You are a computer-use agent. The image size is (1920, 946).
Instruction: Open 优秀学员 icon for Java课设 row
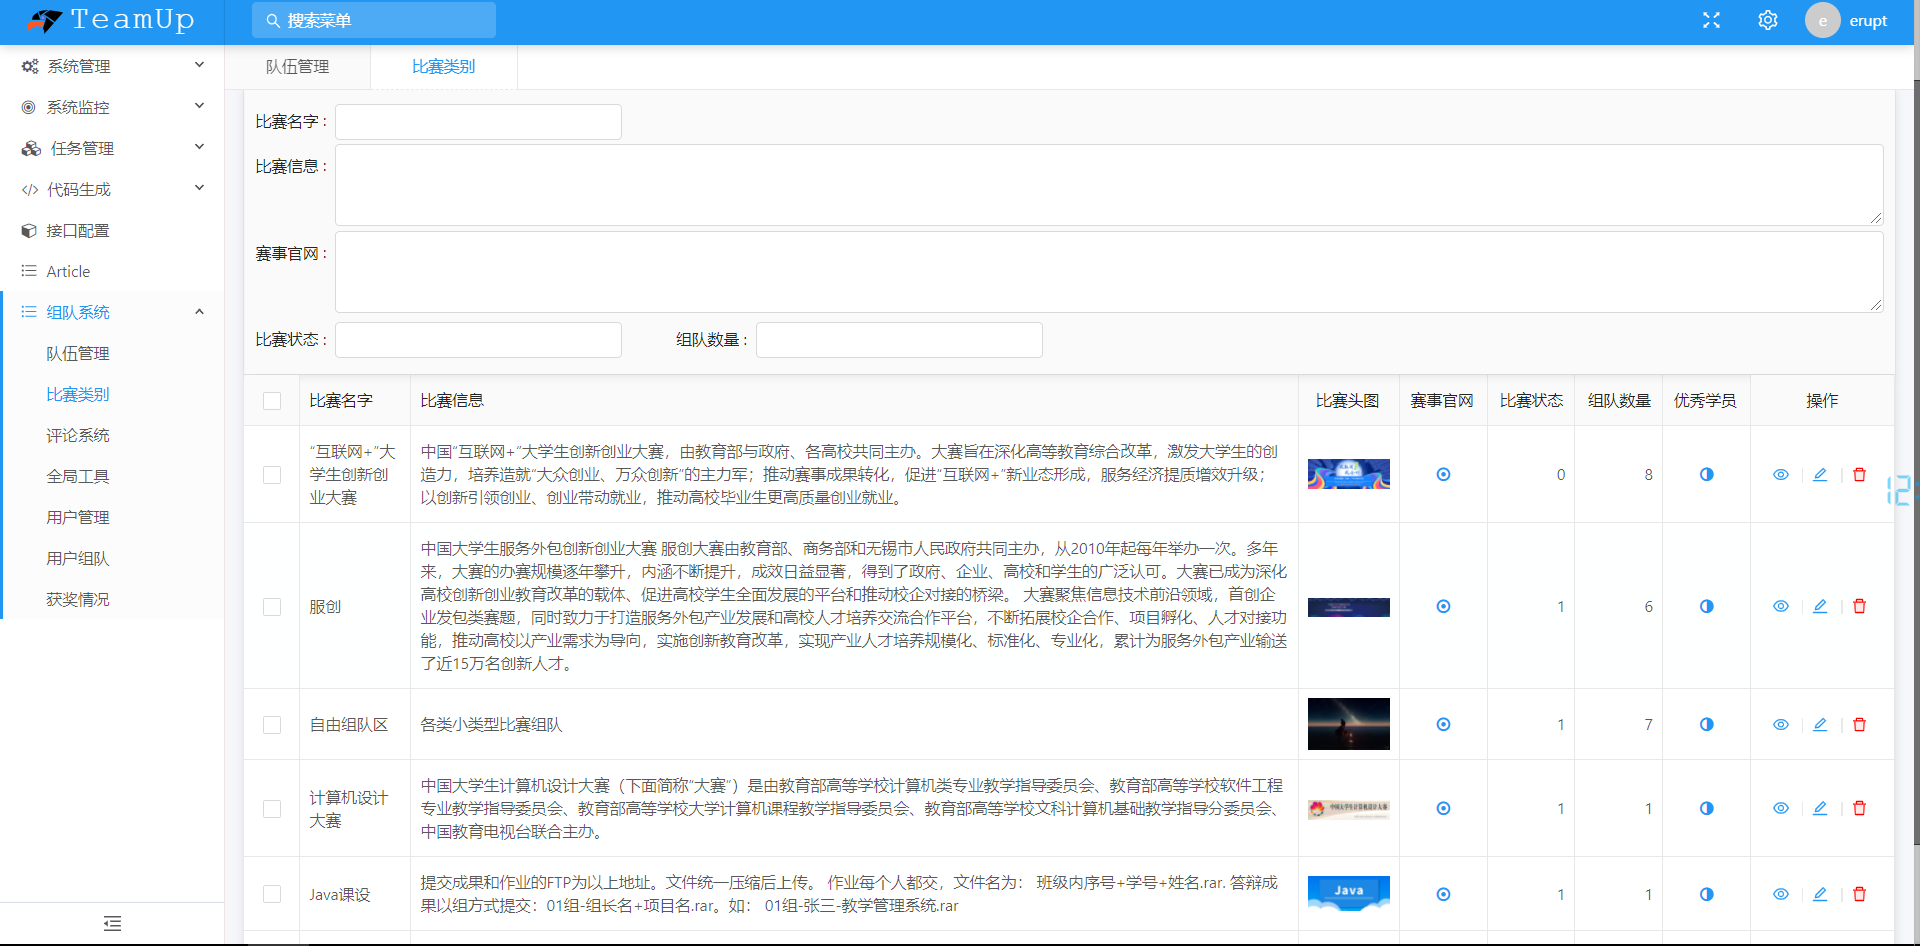tap(1706, 894)
